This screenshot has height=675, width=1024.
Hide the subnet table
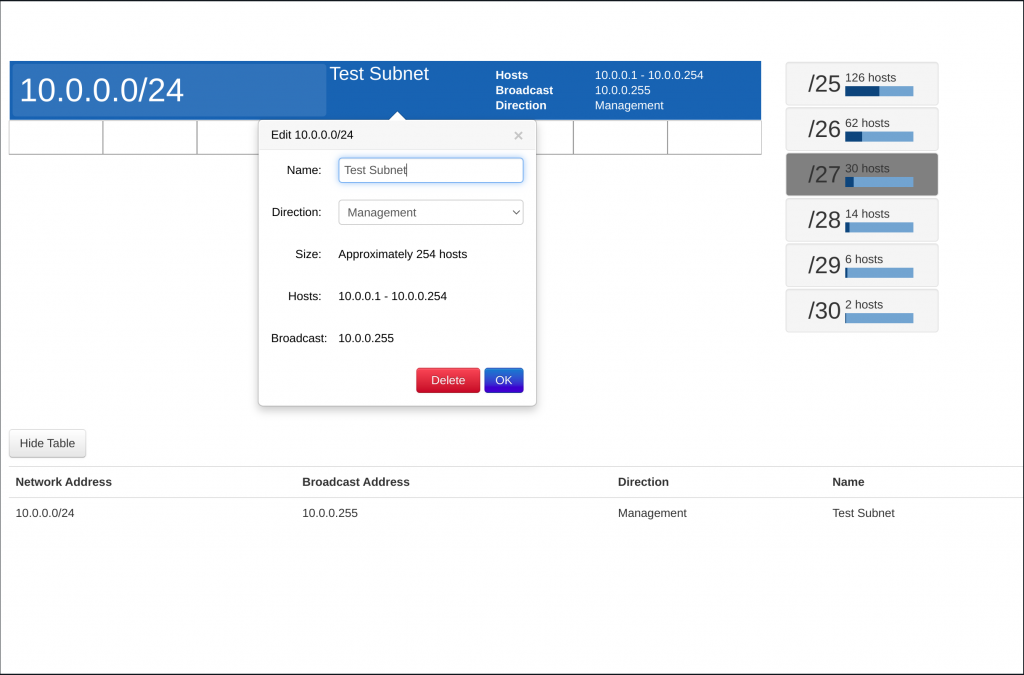click(47, 443)
